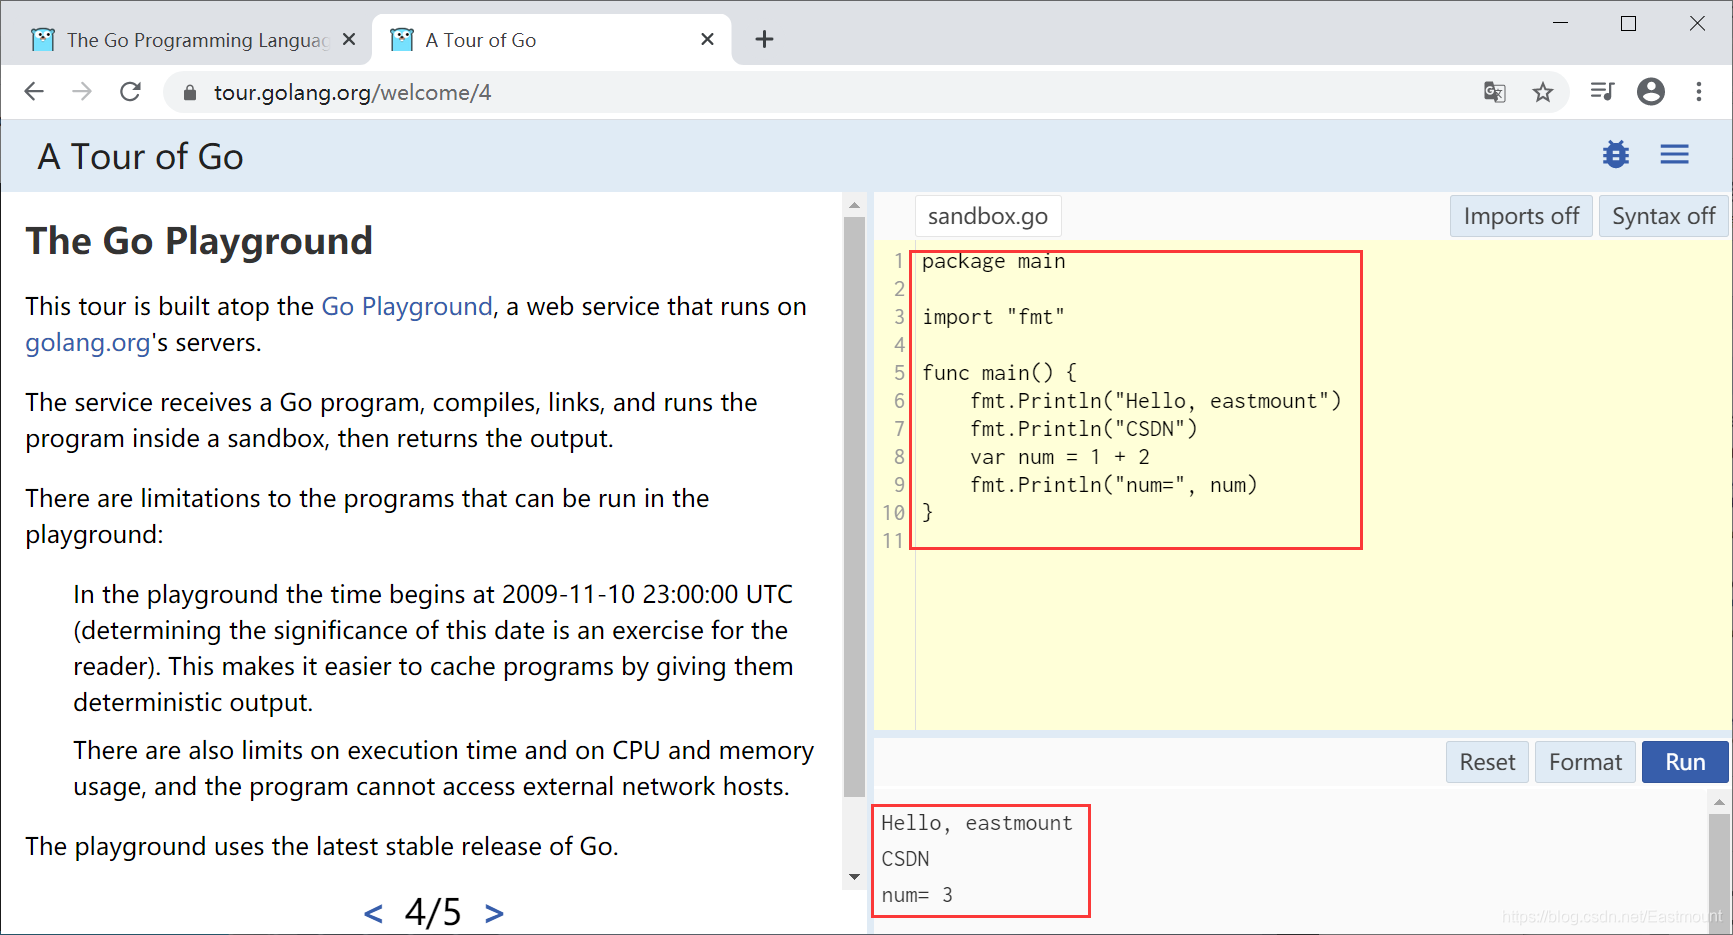Click Go gopher favicon on first tab
1733x935 pixels.
click(43, 39)
